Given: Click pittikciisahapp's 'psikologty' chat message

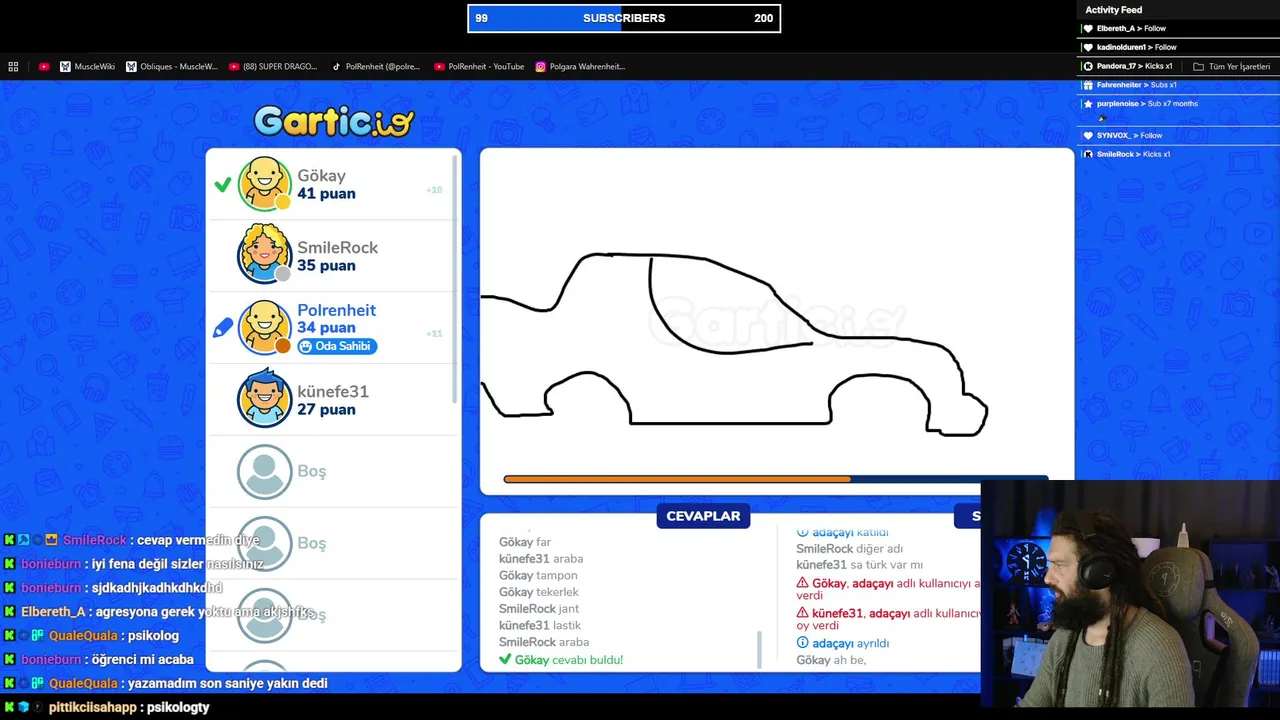Looking at the screenshot, I should [178, 707].
